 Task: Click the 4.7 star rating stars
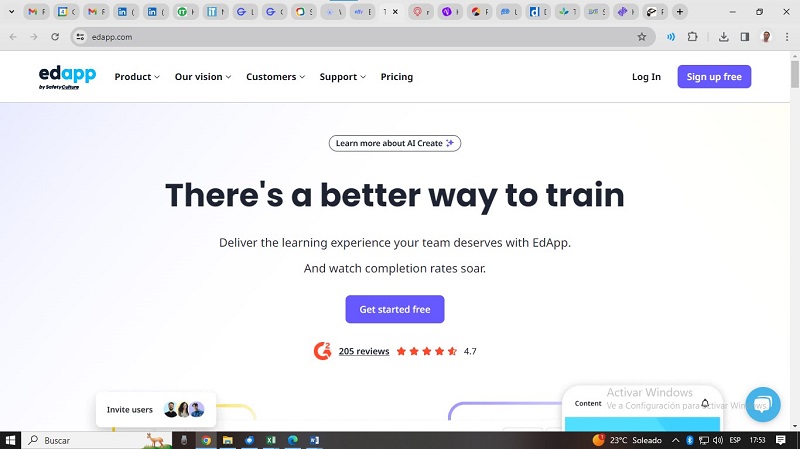[x=427, y=351]
